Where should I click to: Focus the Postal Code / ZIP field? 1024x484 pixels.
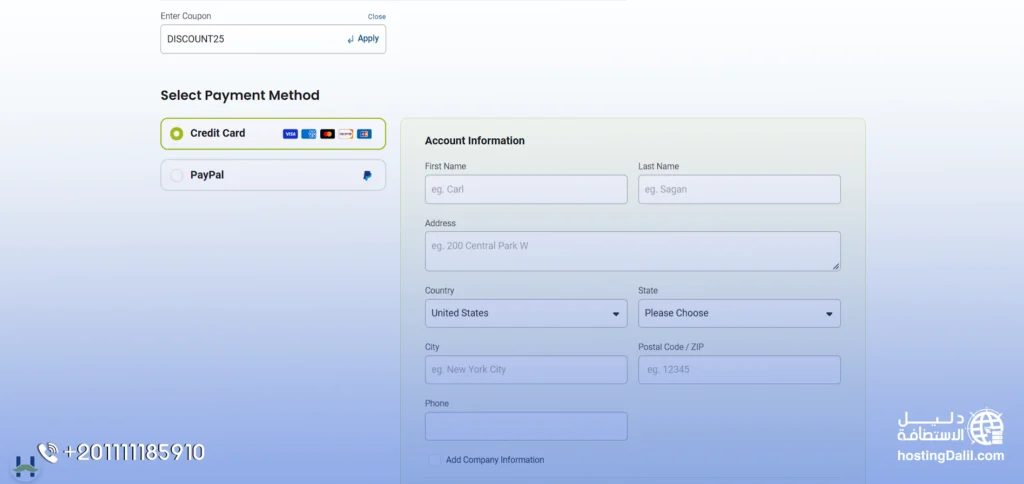(739, 370)
